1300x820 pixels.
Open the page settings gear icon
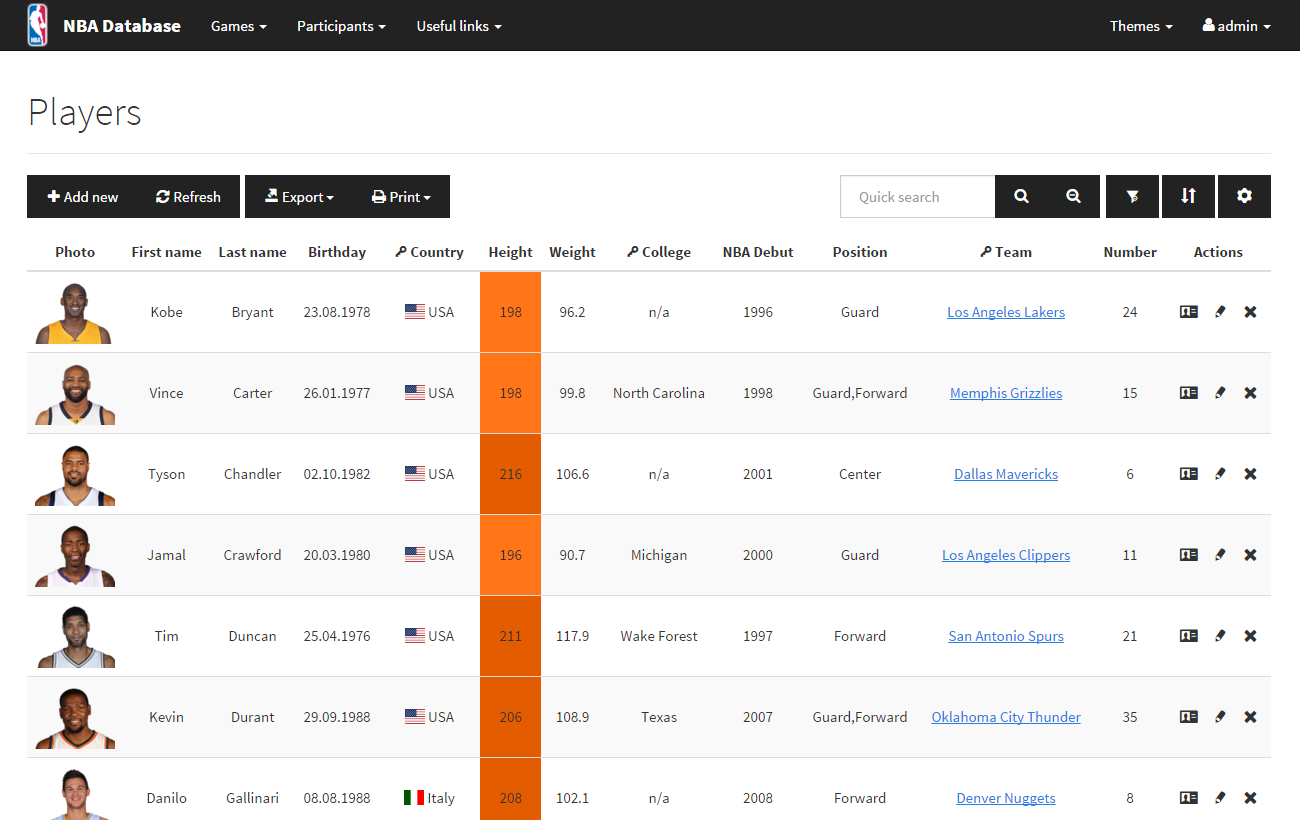point(1244,197)
